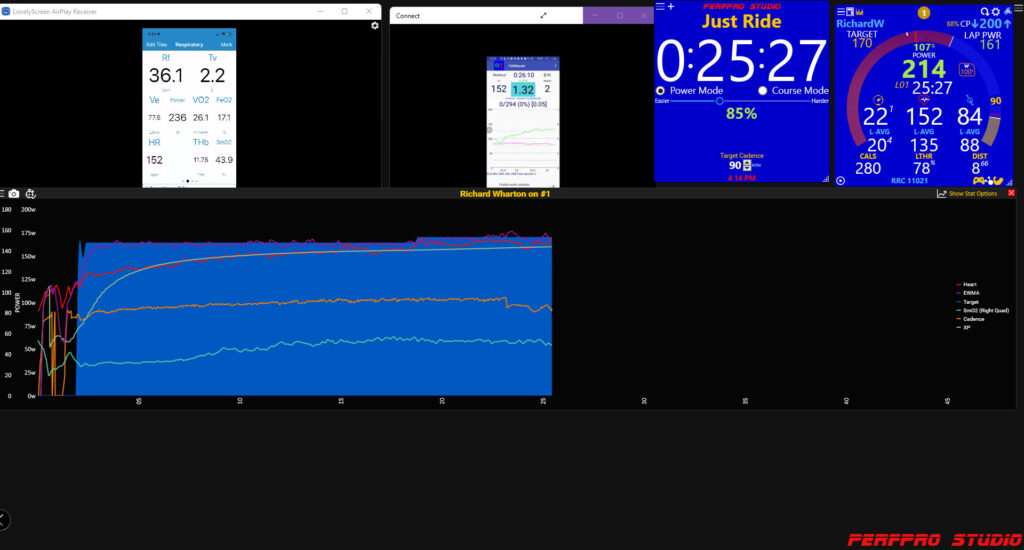Click the layout window icon in RichardW panel
The height and width of the screenshot is (550, 1024).
pyautogui.click(x=850, y=12)
